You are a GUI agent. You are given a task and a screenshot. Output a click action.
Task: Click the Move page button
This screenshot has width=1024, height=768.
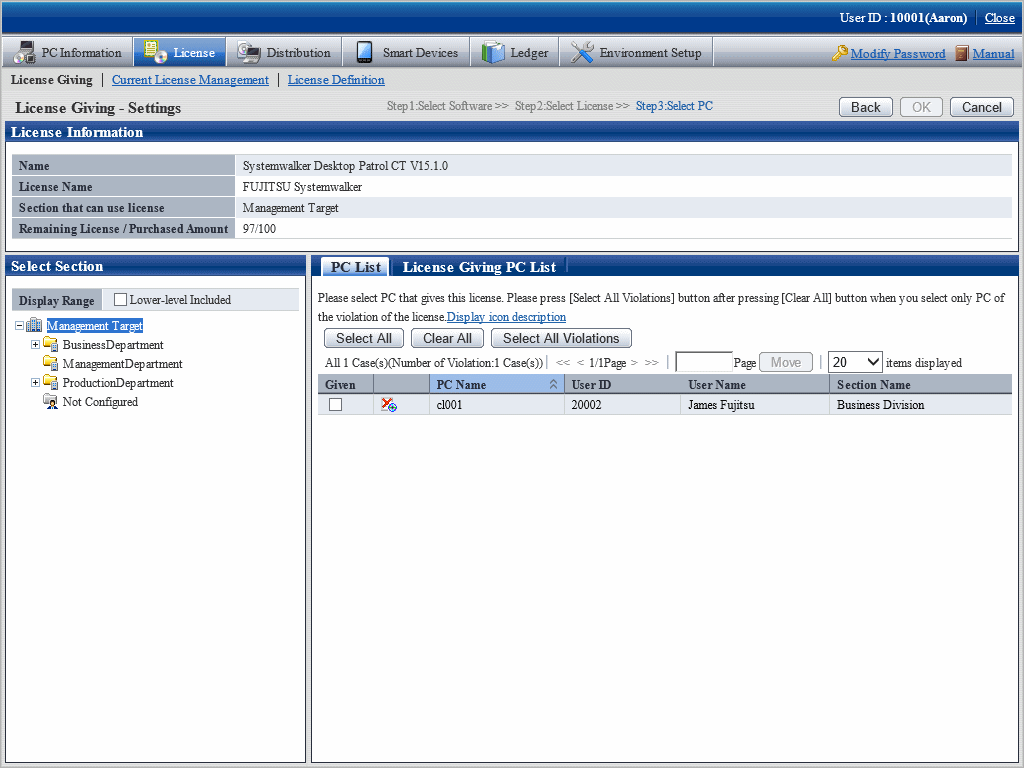786,362
